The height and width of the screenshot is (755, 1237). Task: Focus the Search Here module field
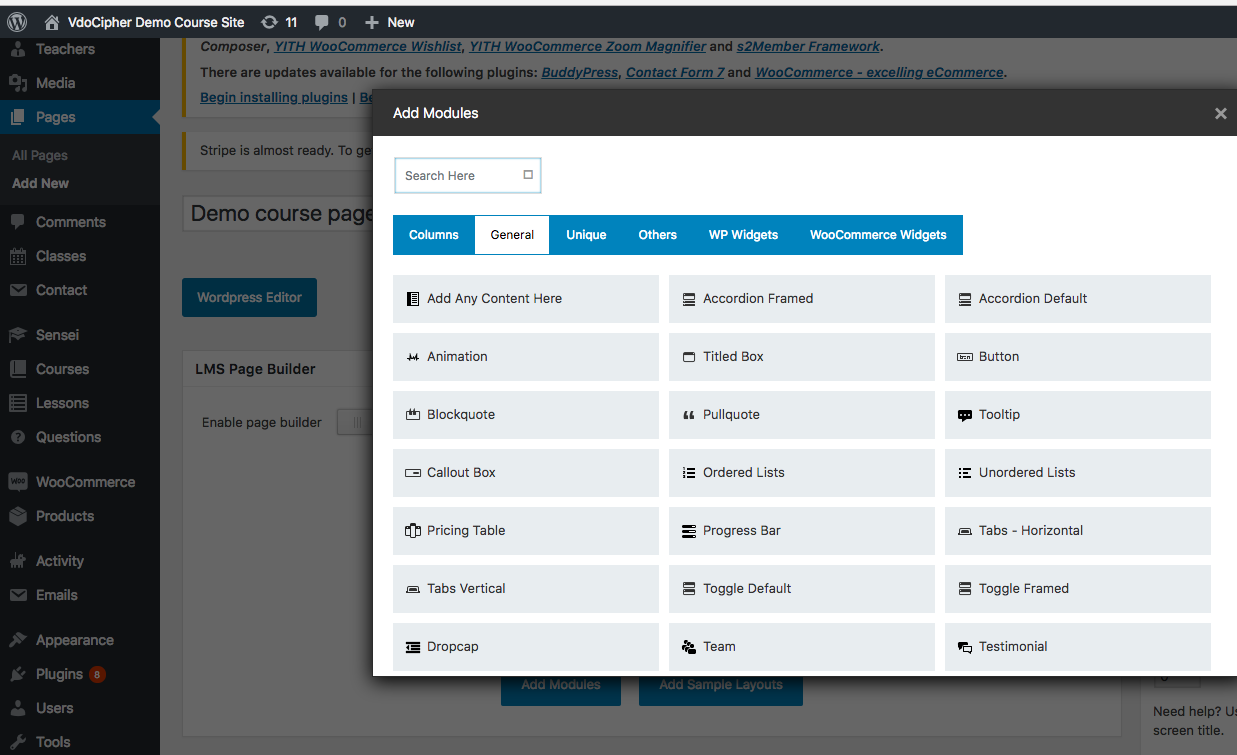click(468, 175)
